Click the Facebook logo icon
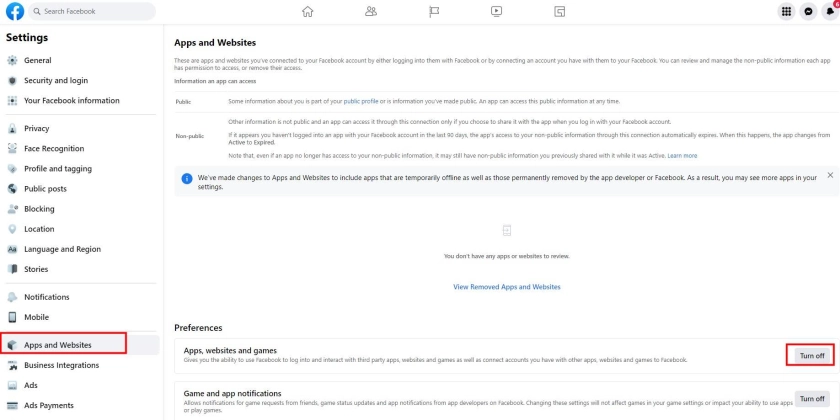The height and width of the screenshot is (420, 840). pyautogui.click(x=15, y=11)
